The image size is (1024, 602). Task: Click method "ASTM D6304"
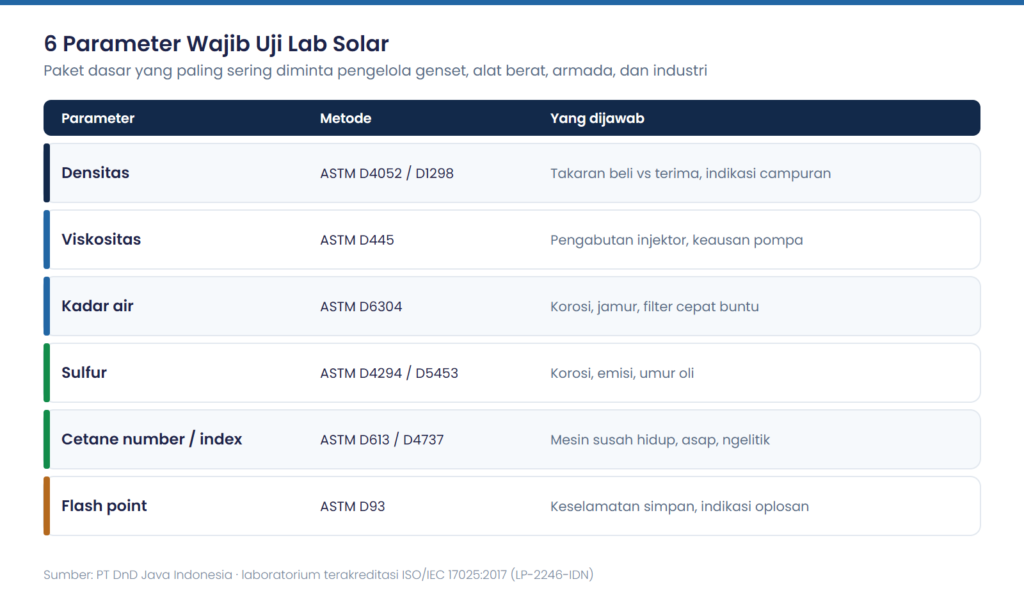pos(361,307)
